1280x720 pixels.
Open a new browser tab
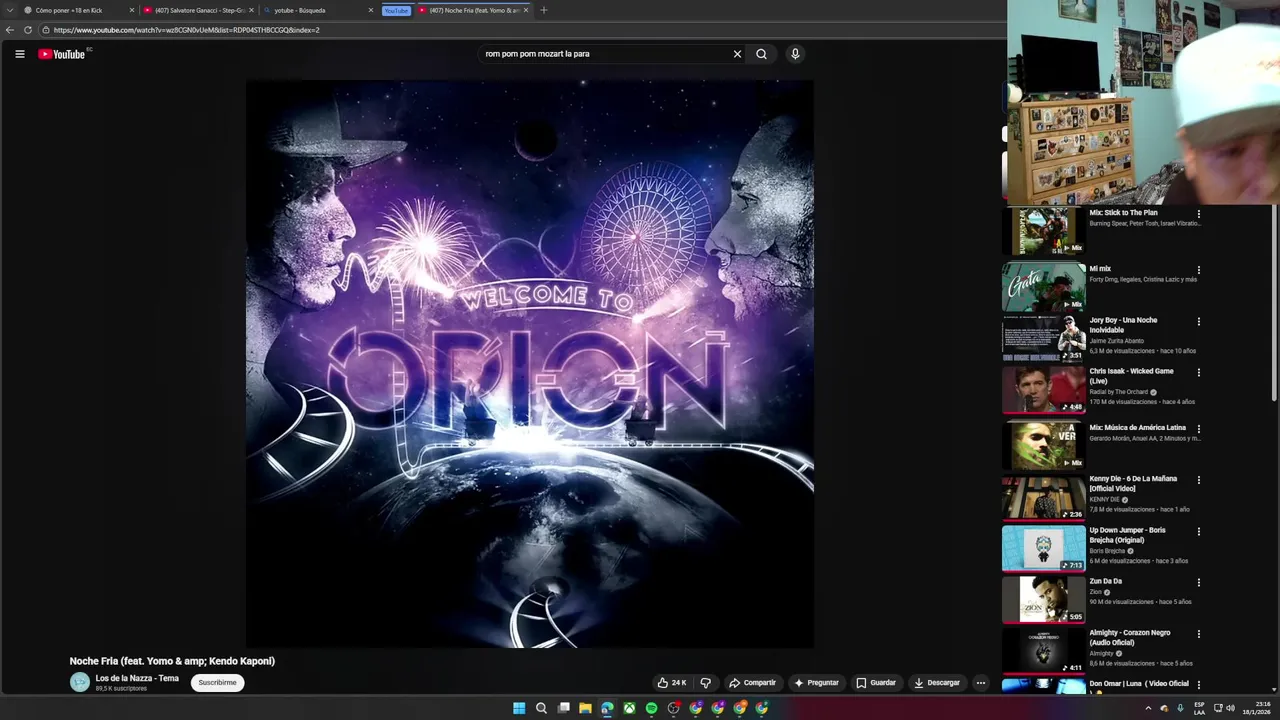[x=544, y=10]
